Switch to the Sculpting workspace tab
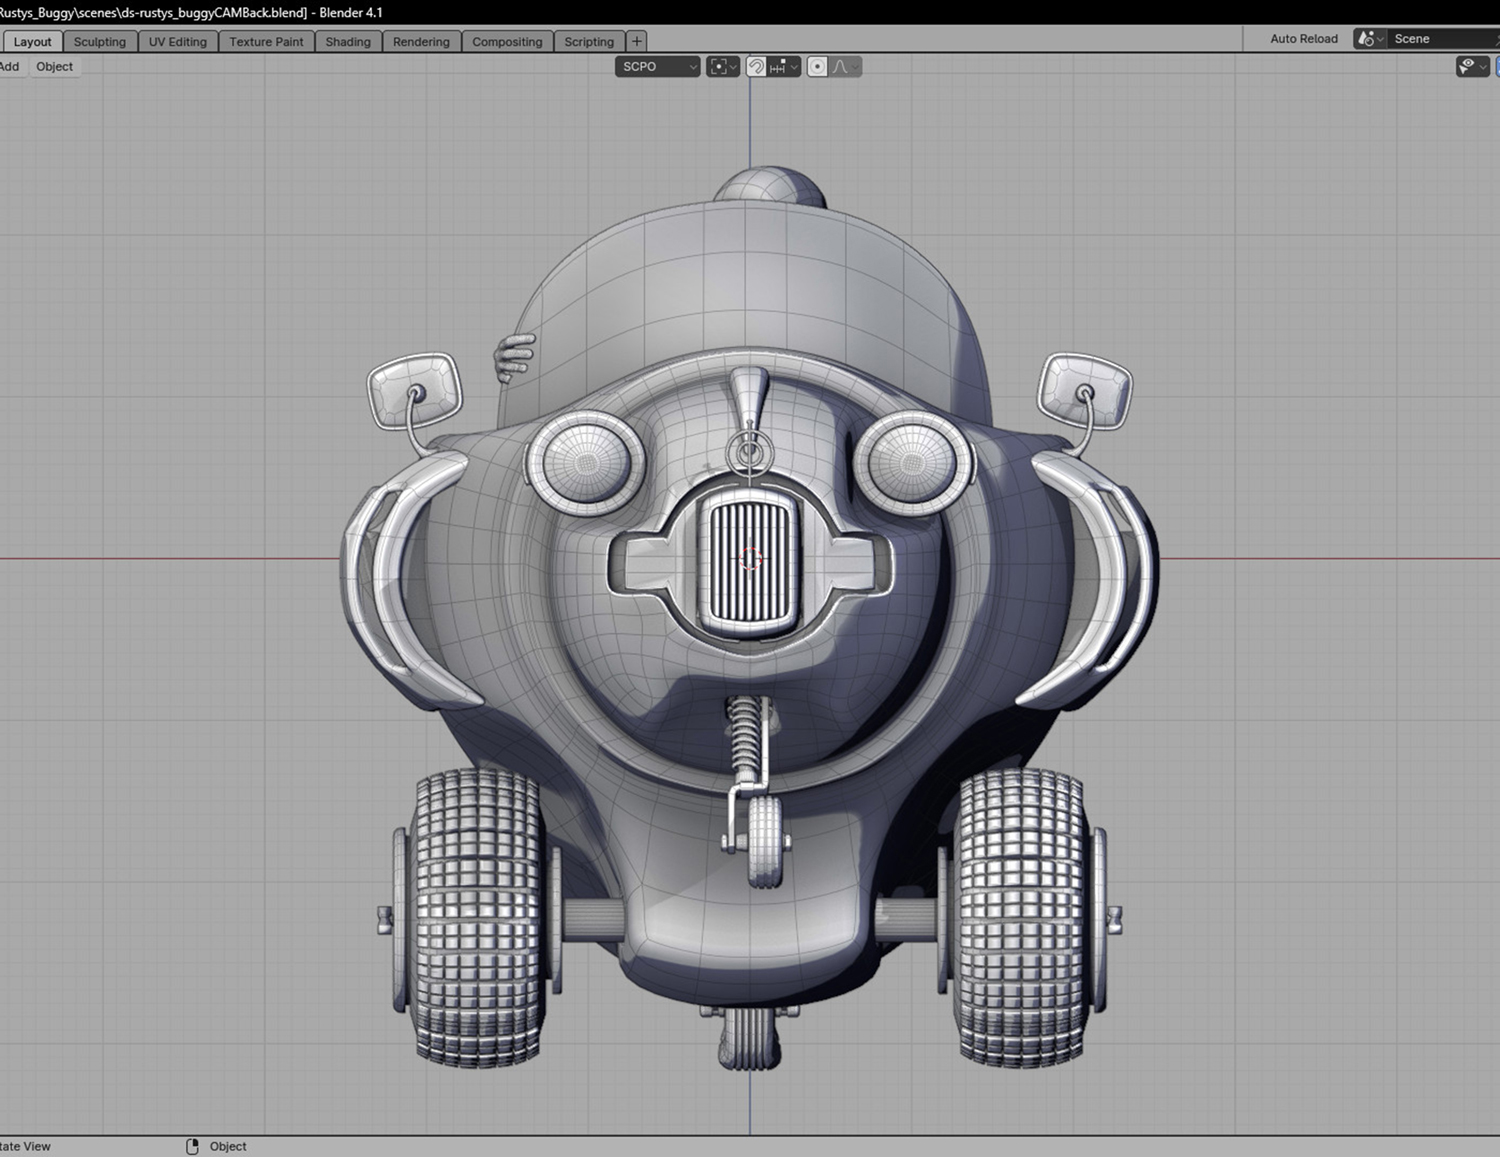The image size is (1500, 1157). [100, 42]
